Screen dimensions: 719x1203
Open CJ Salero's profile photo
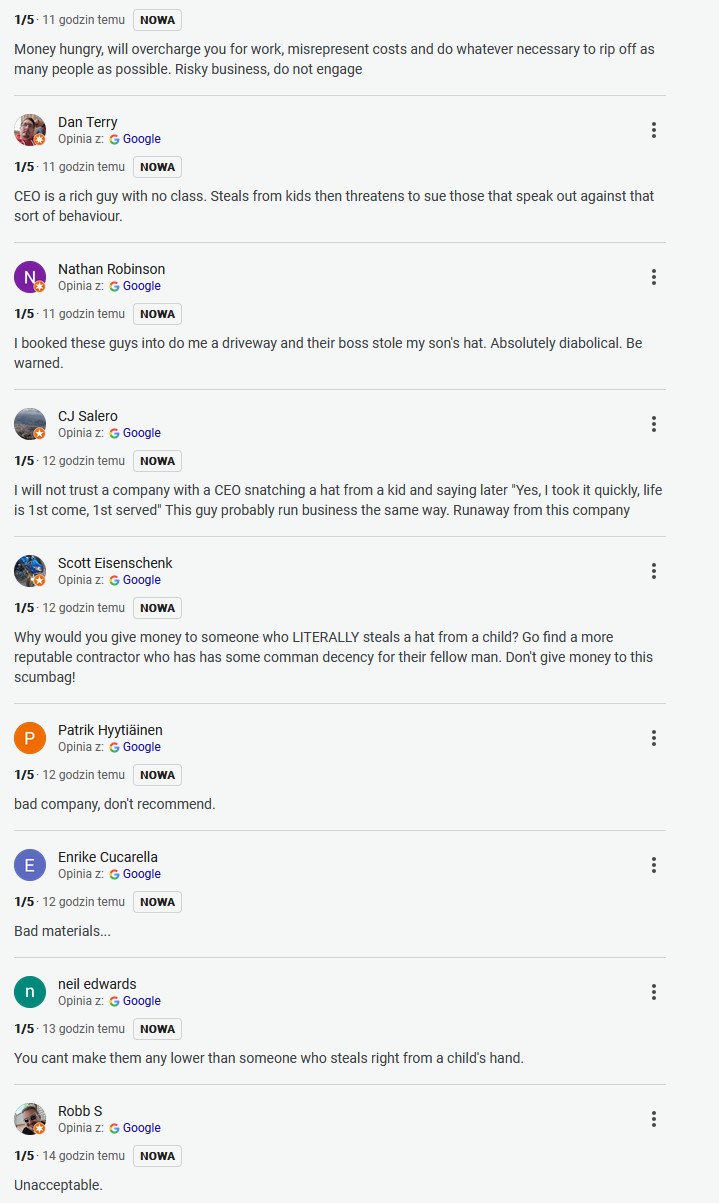click(x=30, y=424)
